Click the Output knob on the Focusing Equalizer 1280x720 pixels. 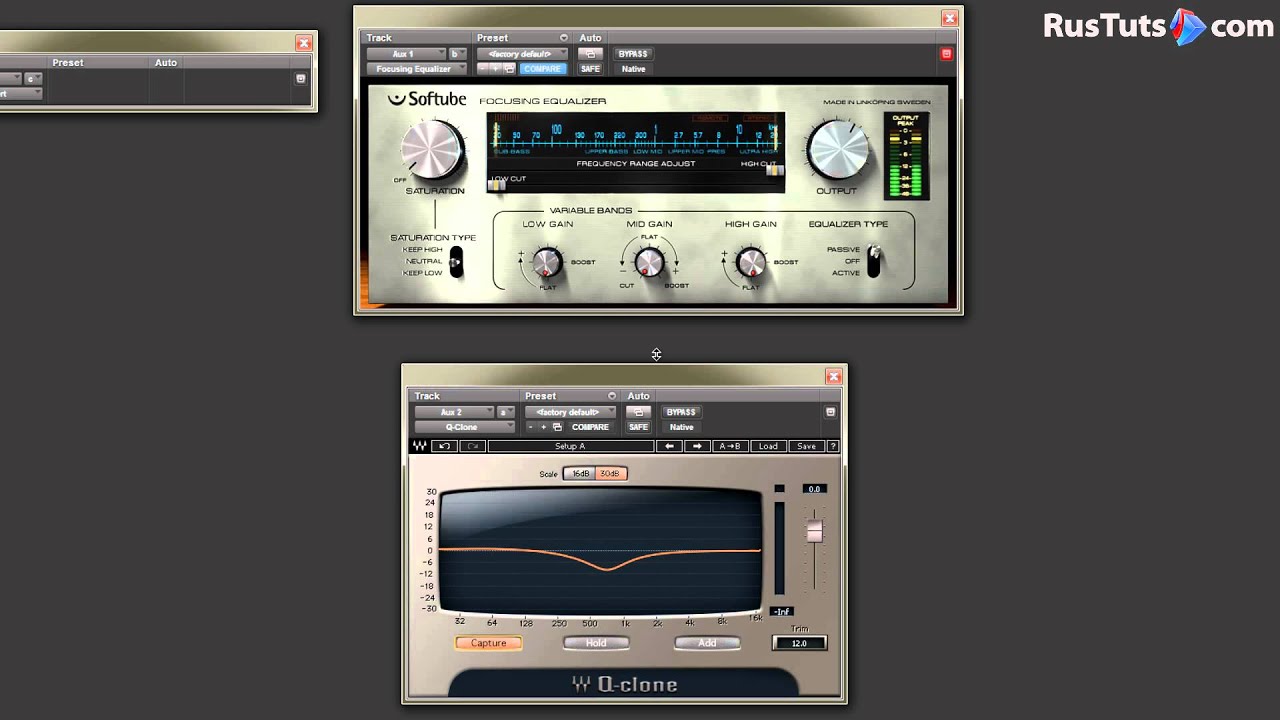pyautogui.click(x=838, y=150)
